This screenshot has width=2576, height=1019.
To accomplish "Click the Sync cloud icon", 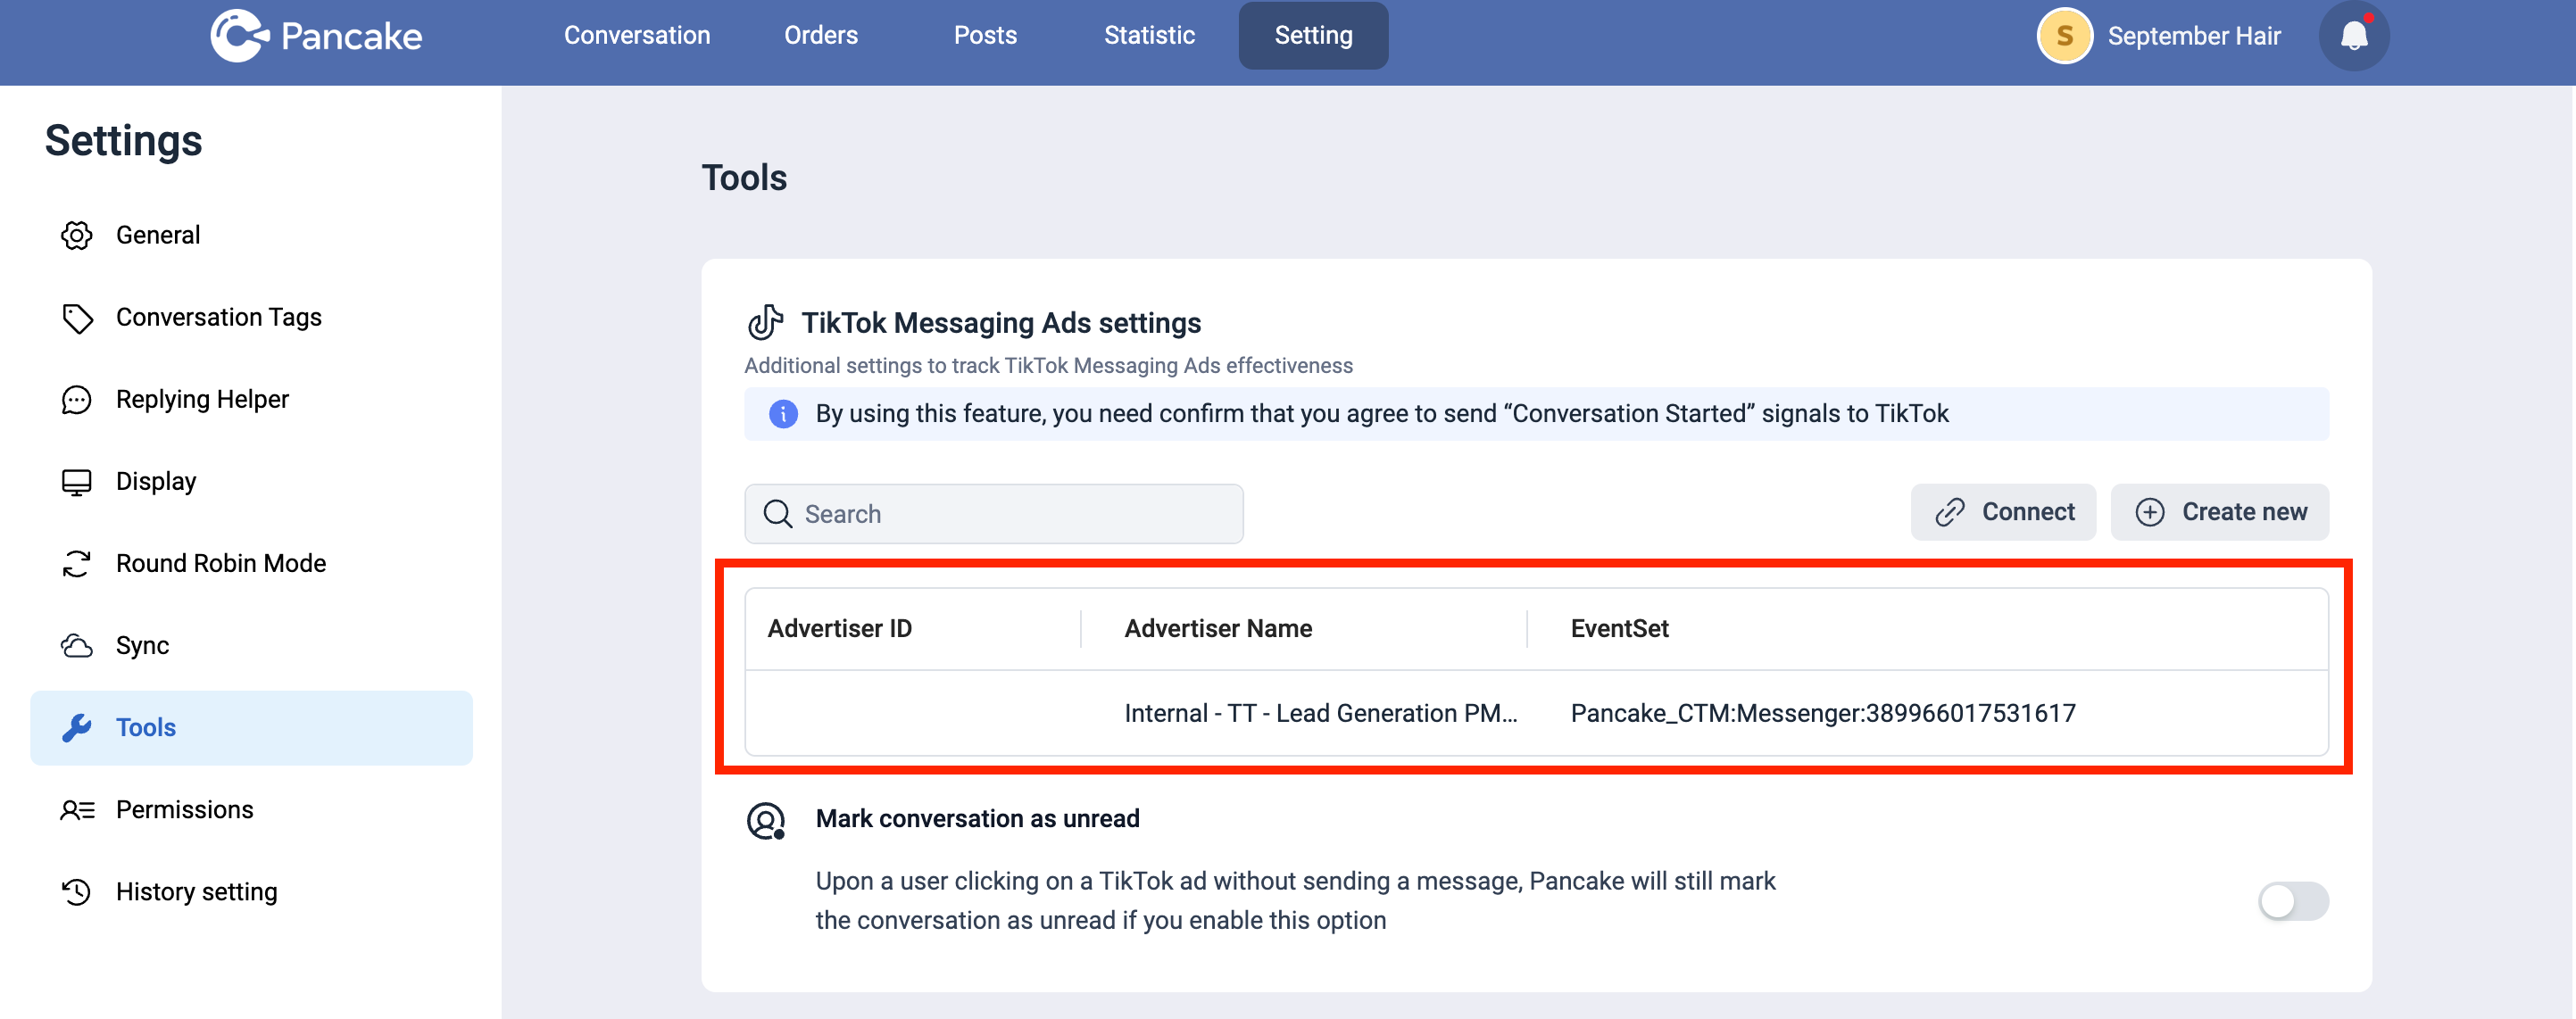I will [77, 645].
